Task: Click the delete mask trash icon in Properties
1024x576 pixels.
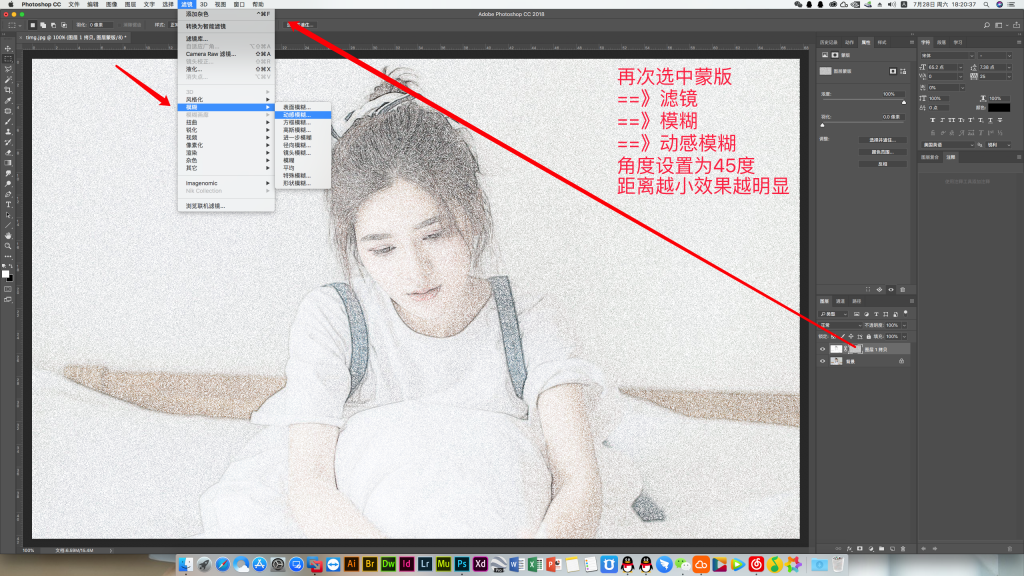Action: tap(903, 289)
